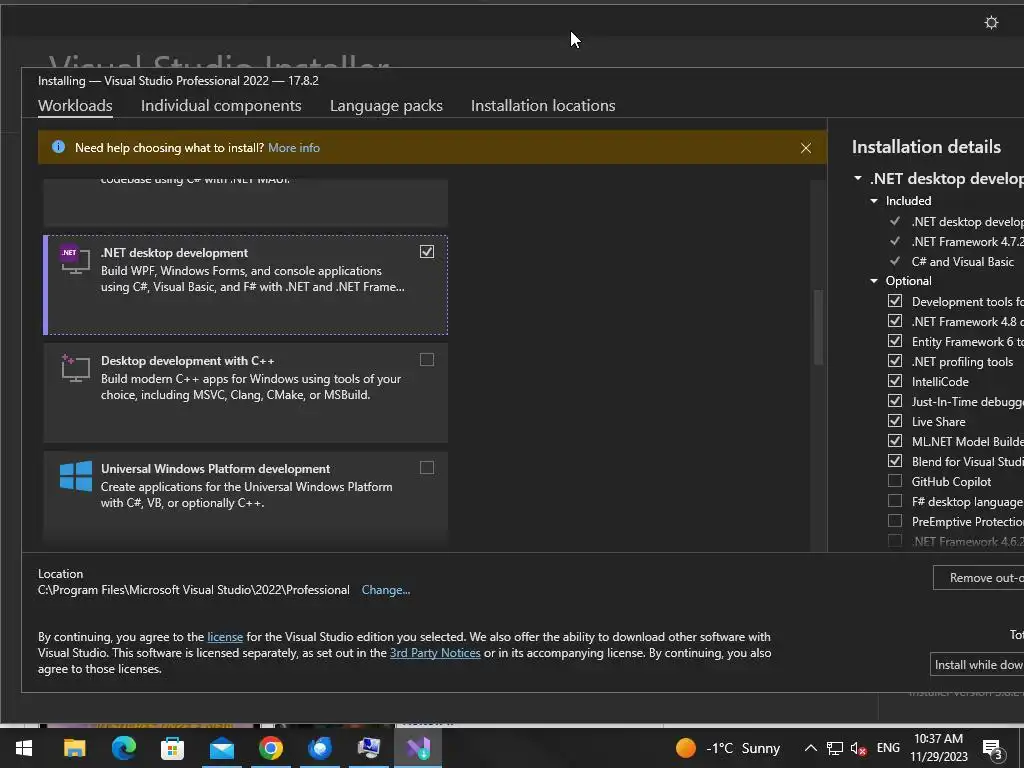Open the Installation locations tab
Viewport: 1024px width, 768px height.
click(x=543, y=106)
